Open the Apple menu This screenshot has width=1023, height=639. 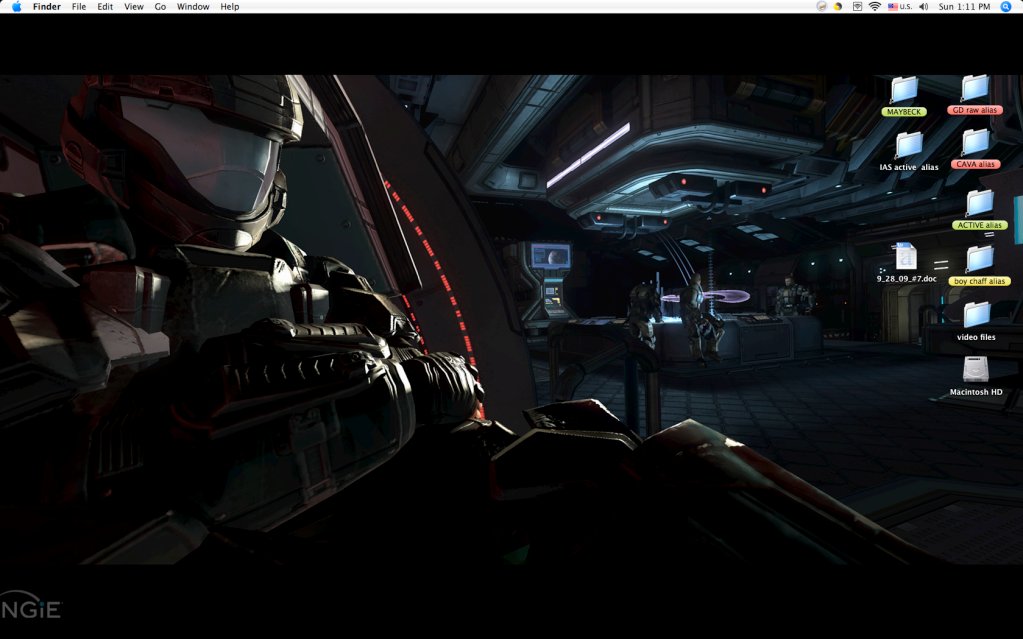pos(16,7)
